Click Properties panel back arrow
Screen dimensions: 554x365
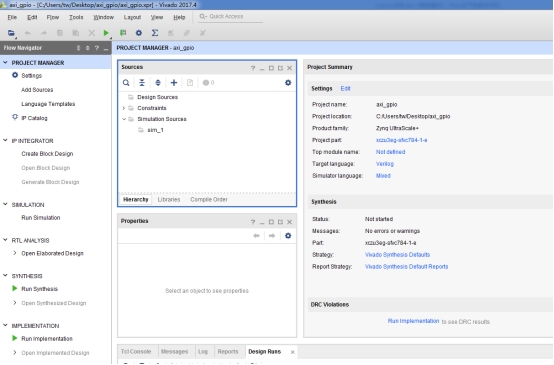[x=257, y=236]
